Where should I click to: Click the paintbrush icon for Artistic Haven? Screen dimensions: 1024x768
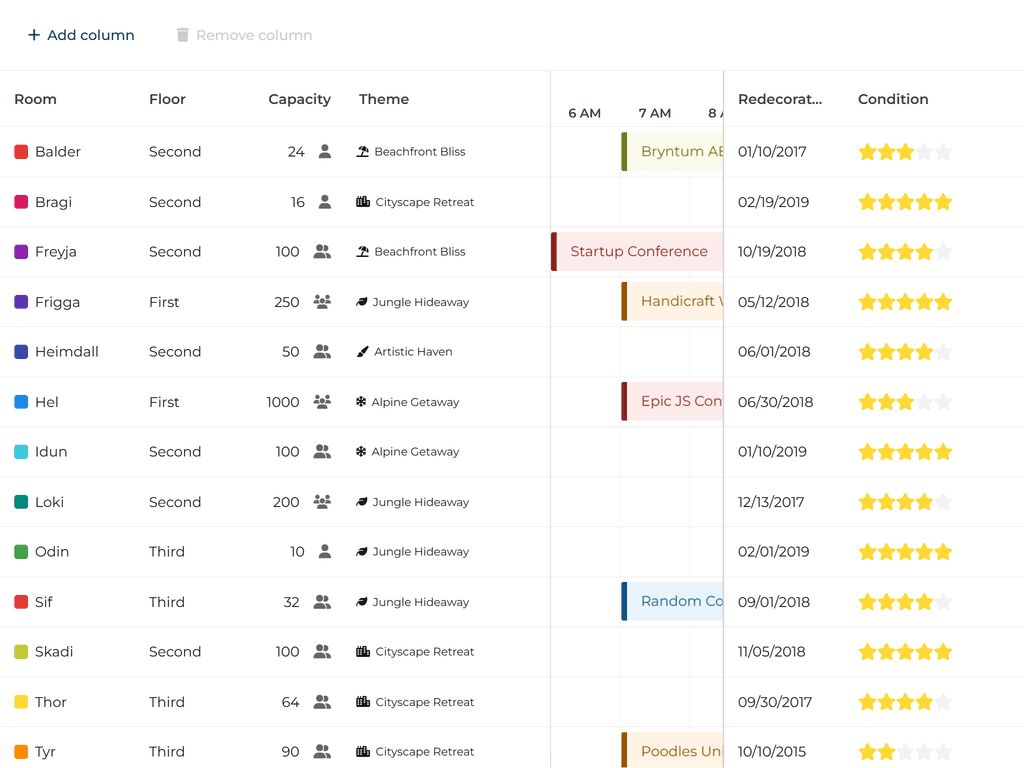click(x=363, y=352)
